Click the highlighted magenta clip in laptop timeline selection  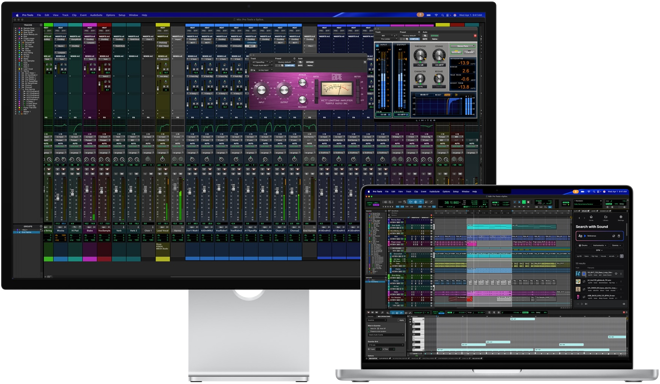click(x=489, y=293)
